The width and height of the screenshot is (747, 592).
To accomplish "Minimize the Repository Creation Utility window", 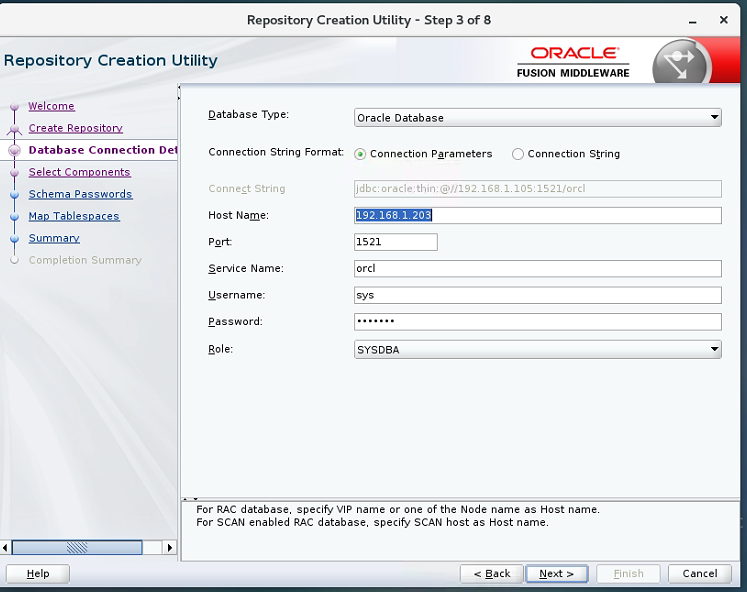I will point(693,21).
